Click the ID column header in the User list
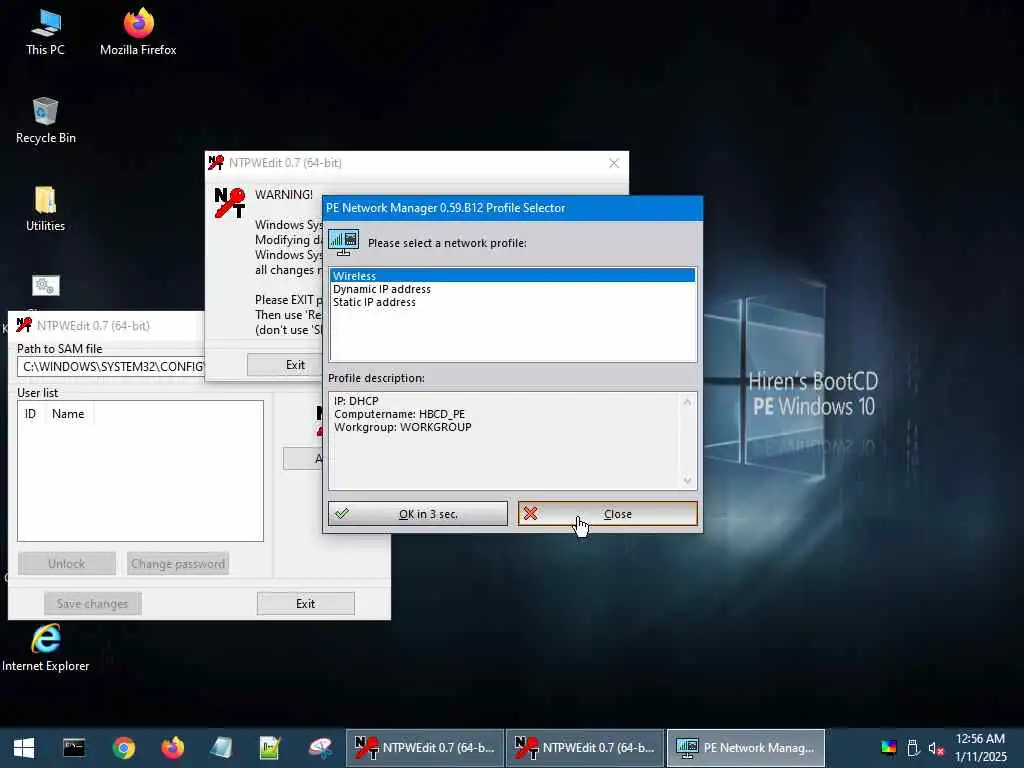This screenshot has width=1024, height=768. click(x=31, y=413)
